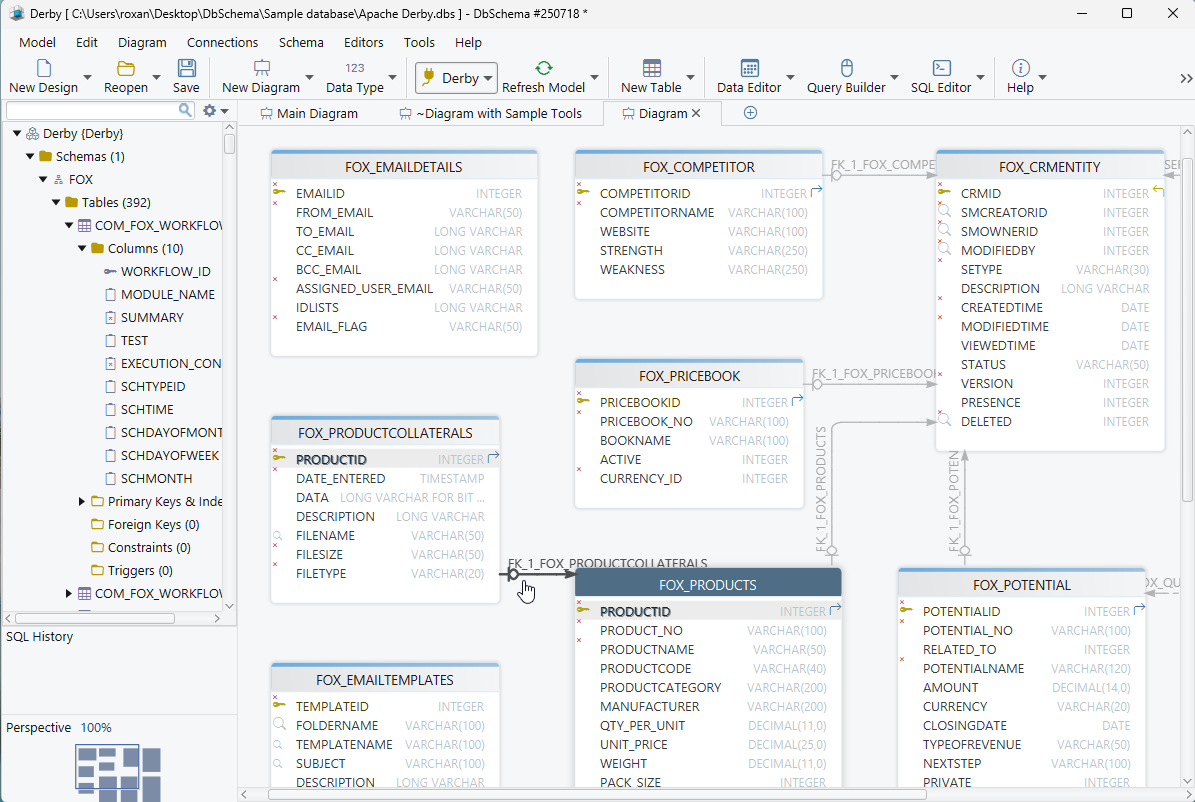The image size is (1195, 802).
Task: Expand Primary Keys & Indexes node
Action: tap(82, 501)
